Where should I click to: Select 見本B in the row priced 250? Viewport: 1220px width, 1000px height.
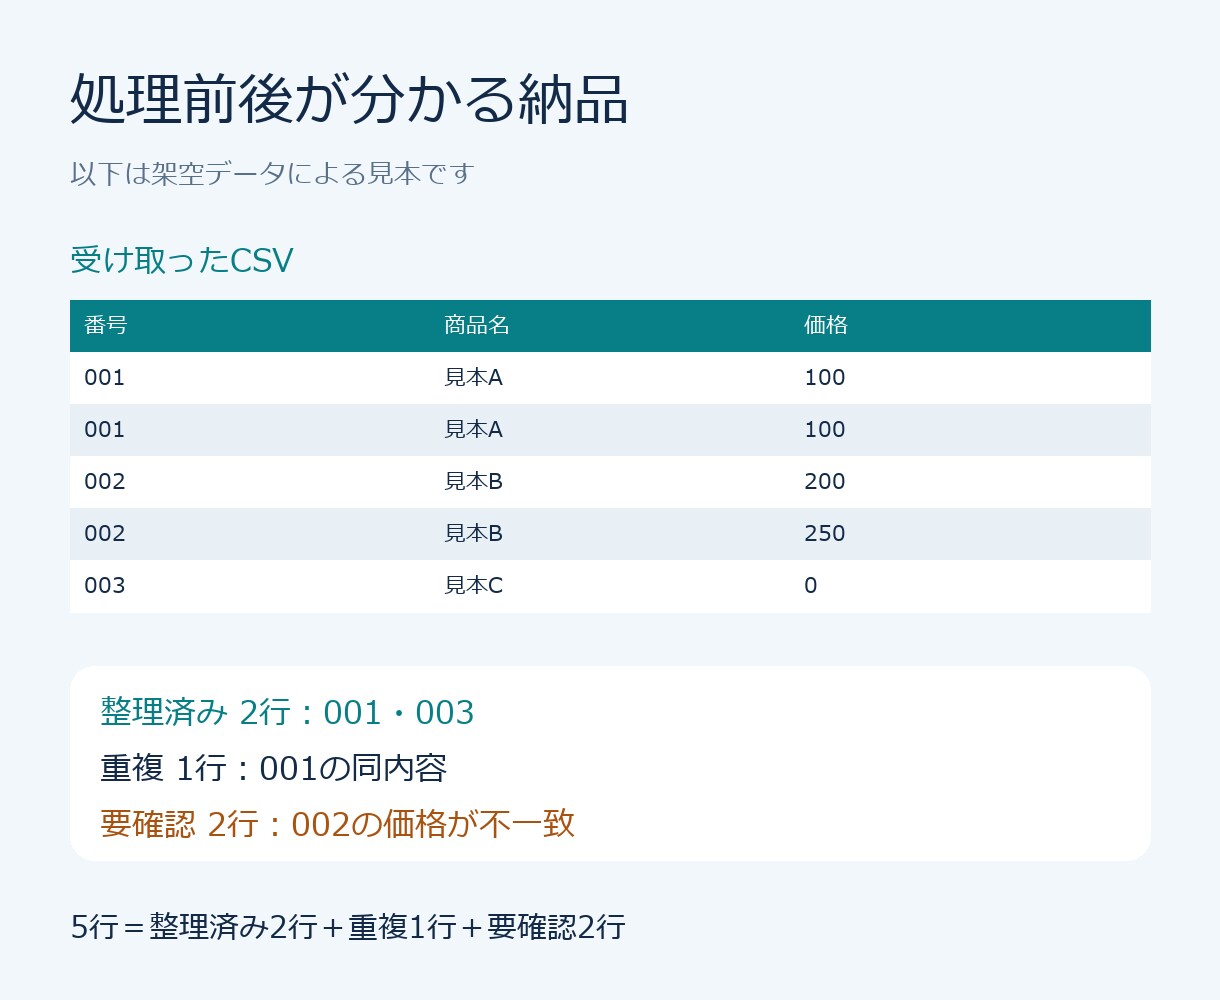click(x=473, y=534)
